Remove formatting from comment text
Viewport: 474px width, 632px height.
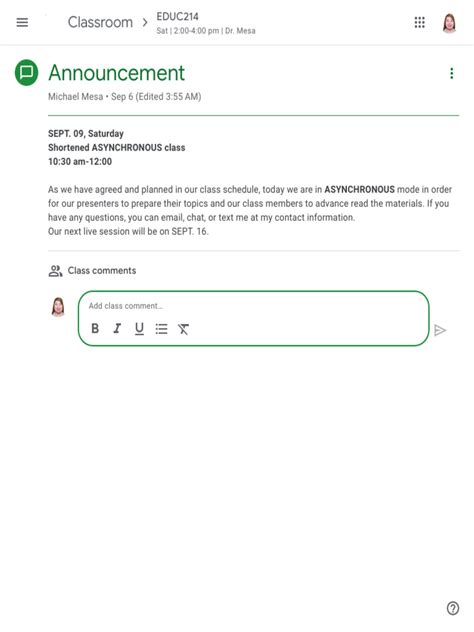coord(183,329)
